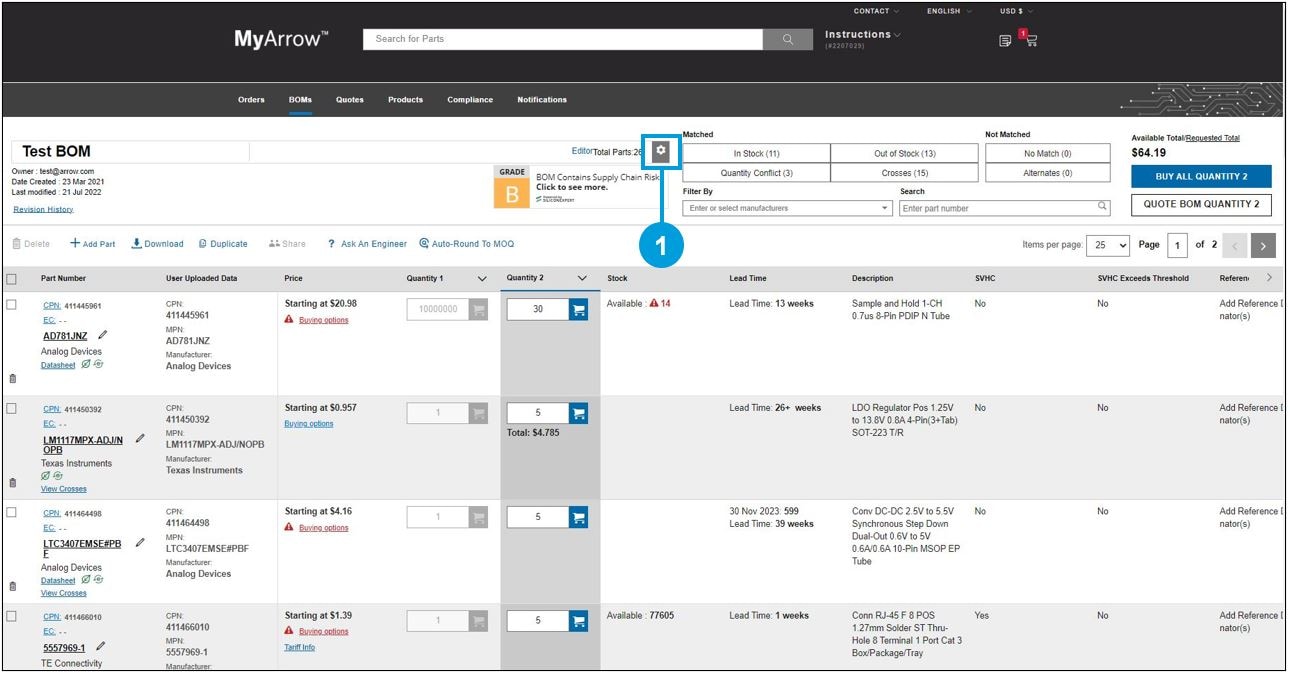Switch to the Compliance tab
Image resolution: width=1290 pixels, height=675 pixels.
470,100
